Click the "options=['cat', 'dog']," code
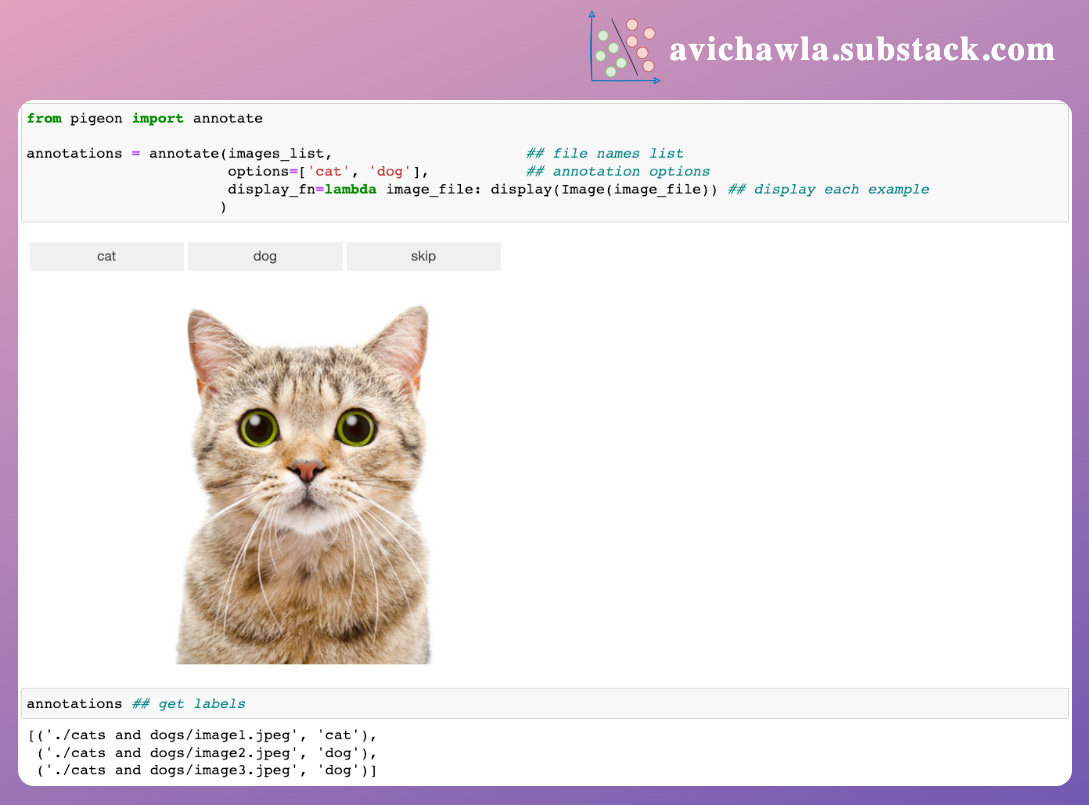Image resolution: width=1089 pixels, height=805 pixels. 328,172
